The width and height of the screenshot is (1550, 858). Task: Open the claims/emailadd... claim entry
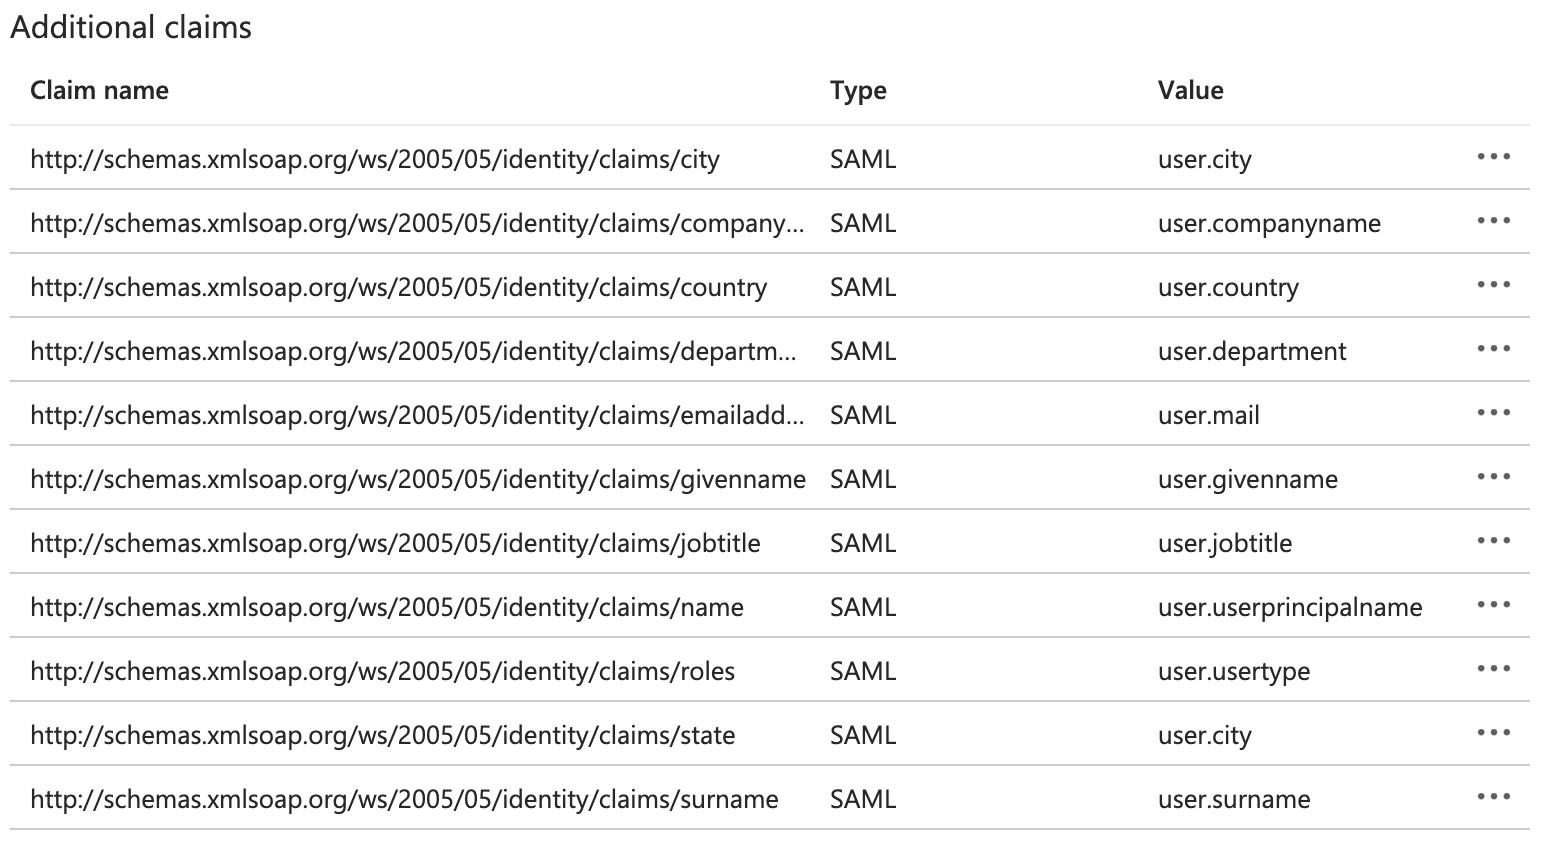click(x=417, y=415)
